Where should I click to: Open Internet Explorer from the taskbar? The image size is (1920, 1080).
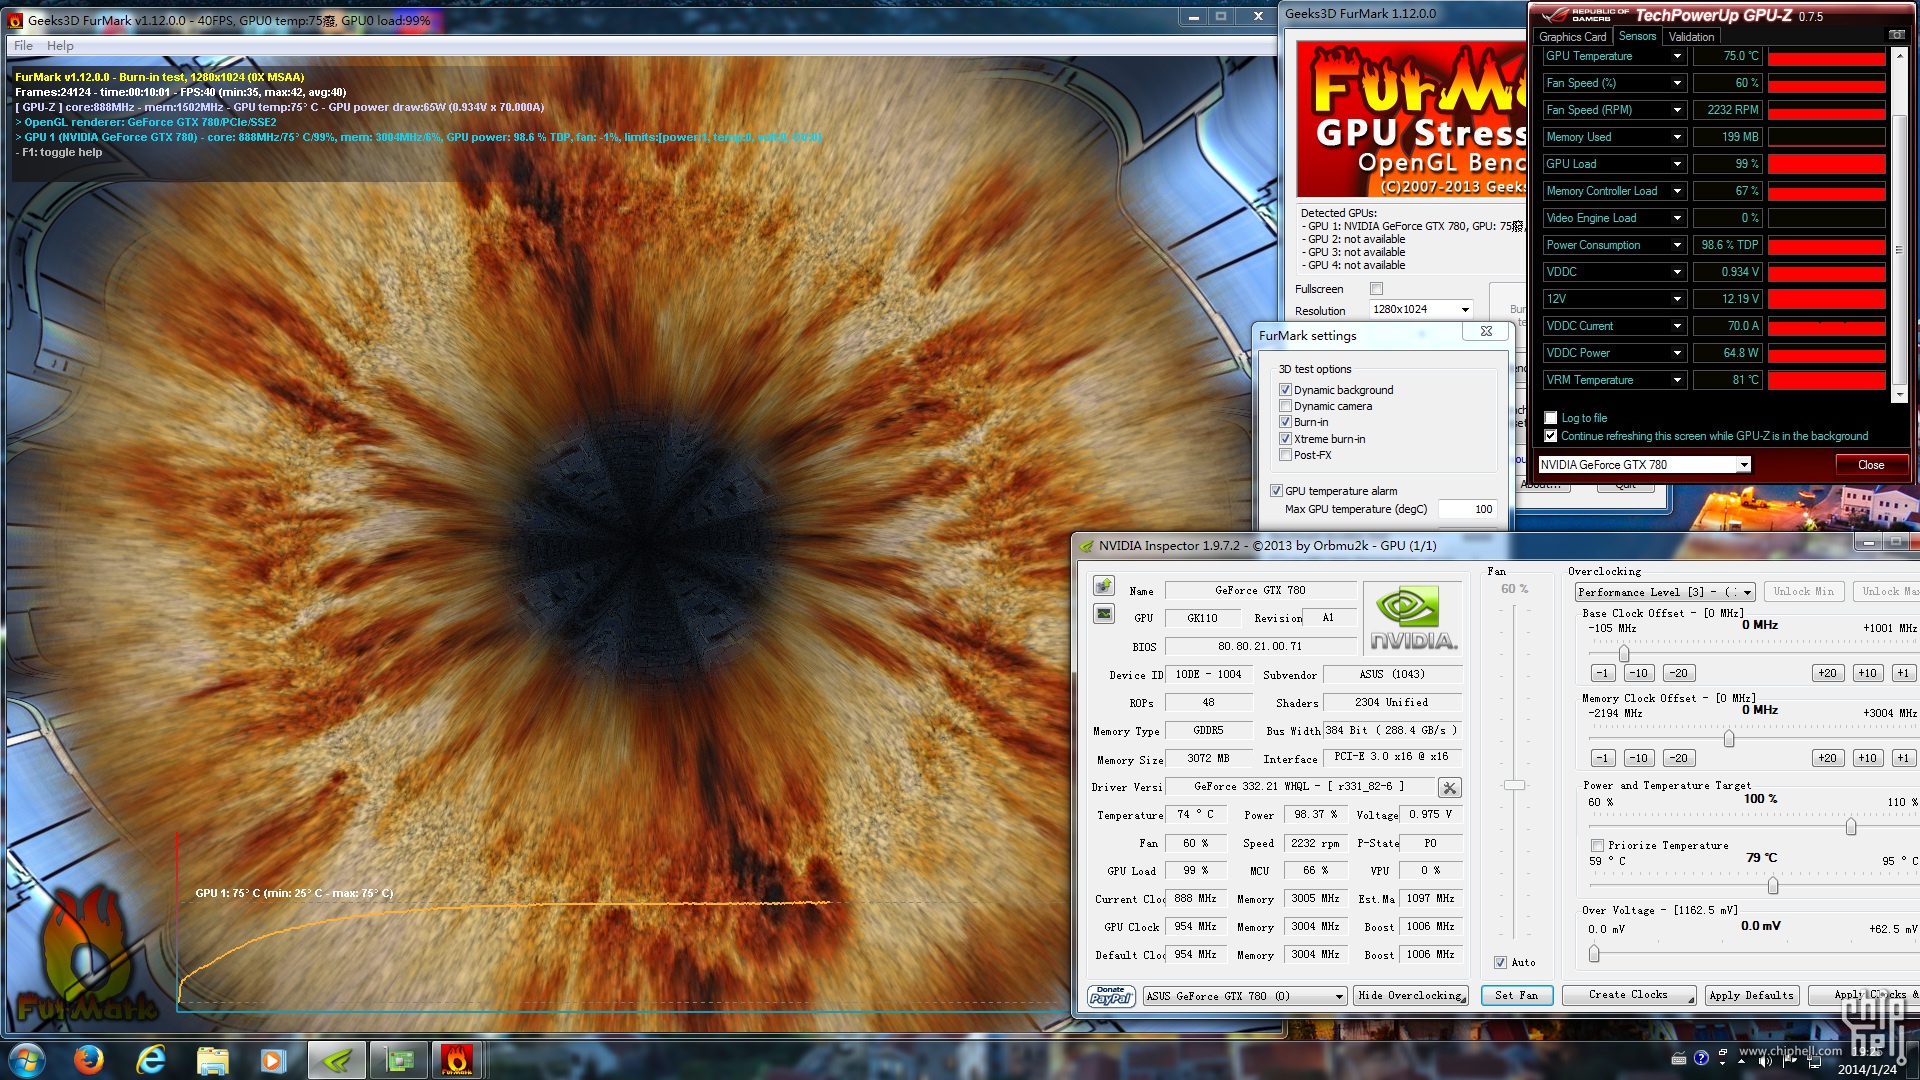pos(151,1059)
